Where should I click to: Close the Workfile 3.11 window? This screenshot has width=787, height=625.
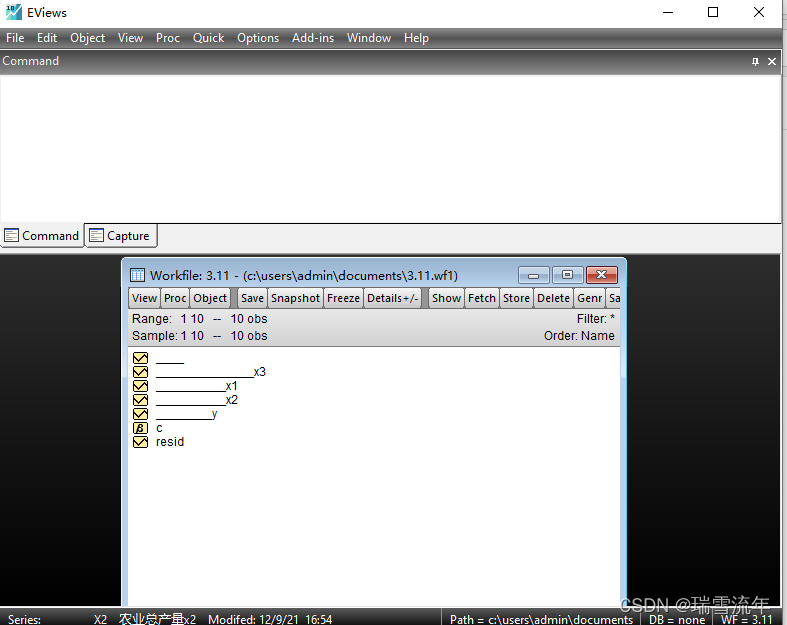click(602, 275)
